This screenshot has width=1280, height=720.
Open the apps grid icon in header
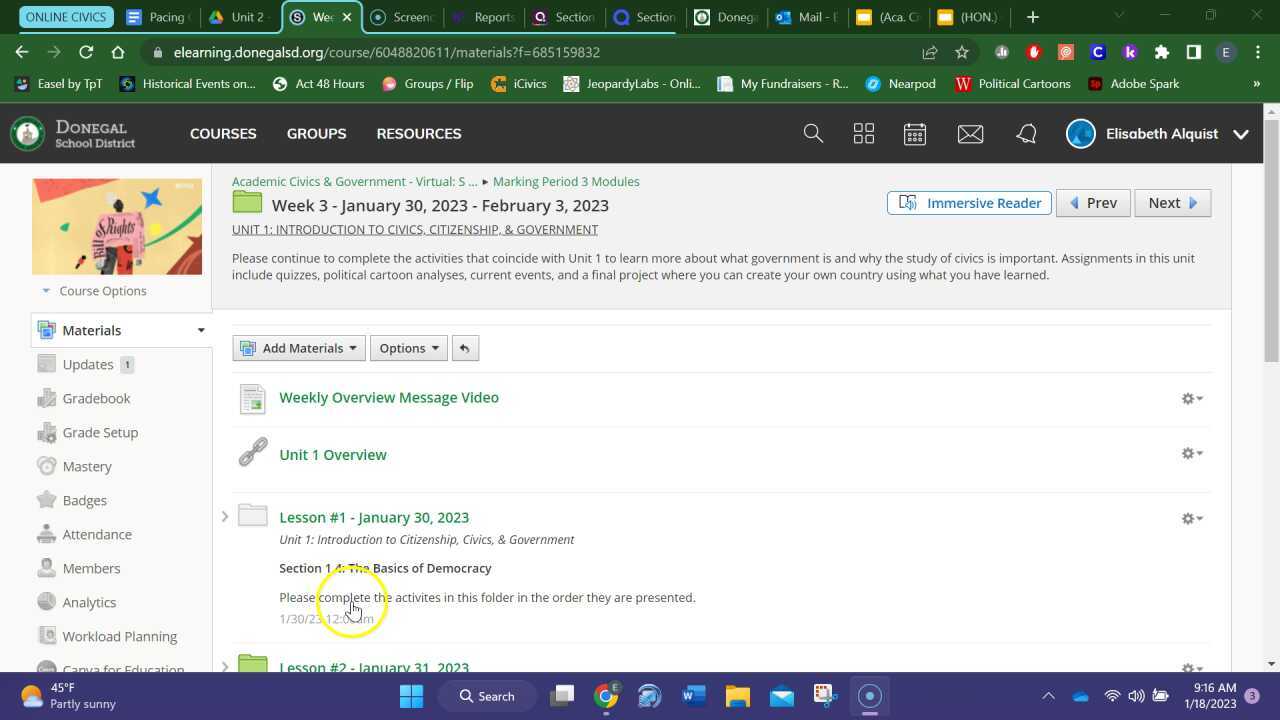(x=864, y=133)
